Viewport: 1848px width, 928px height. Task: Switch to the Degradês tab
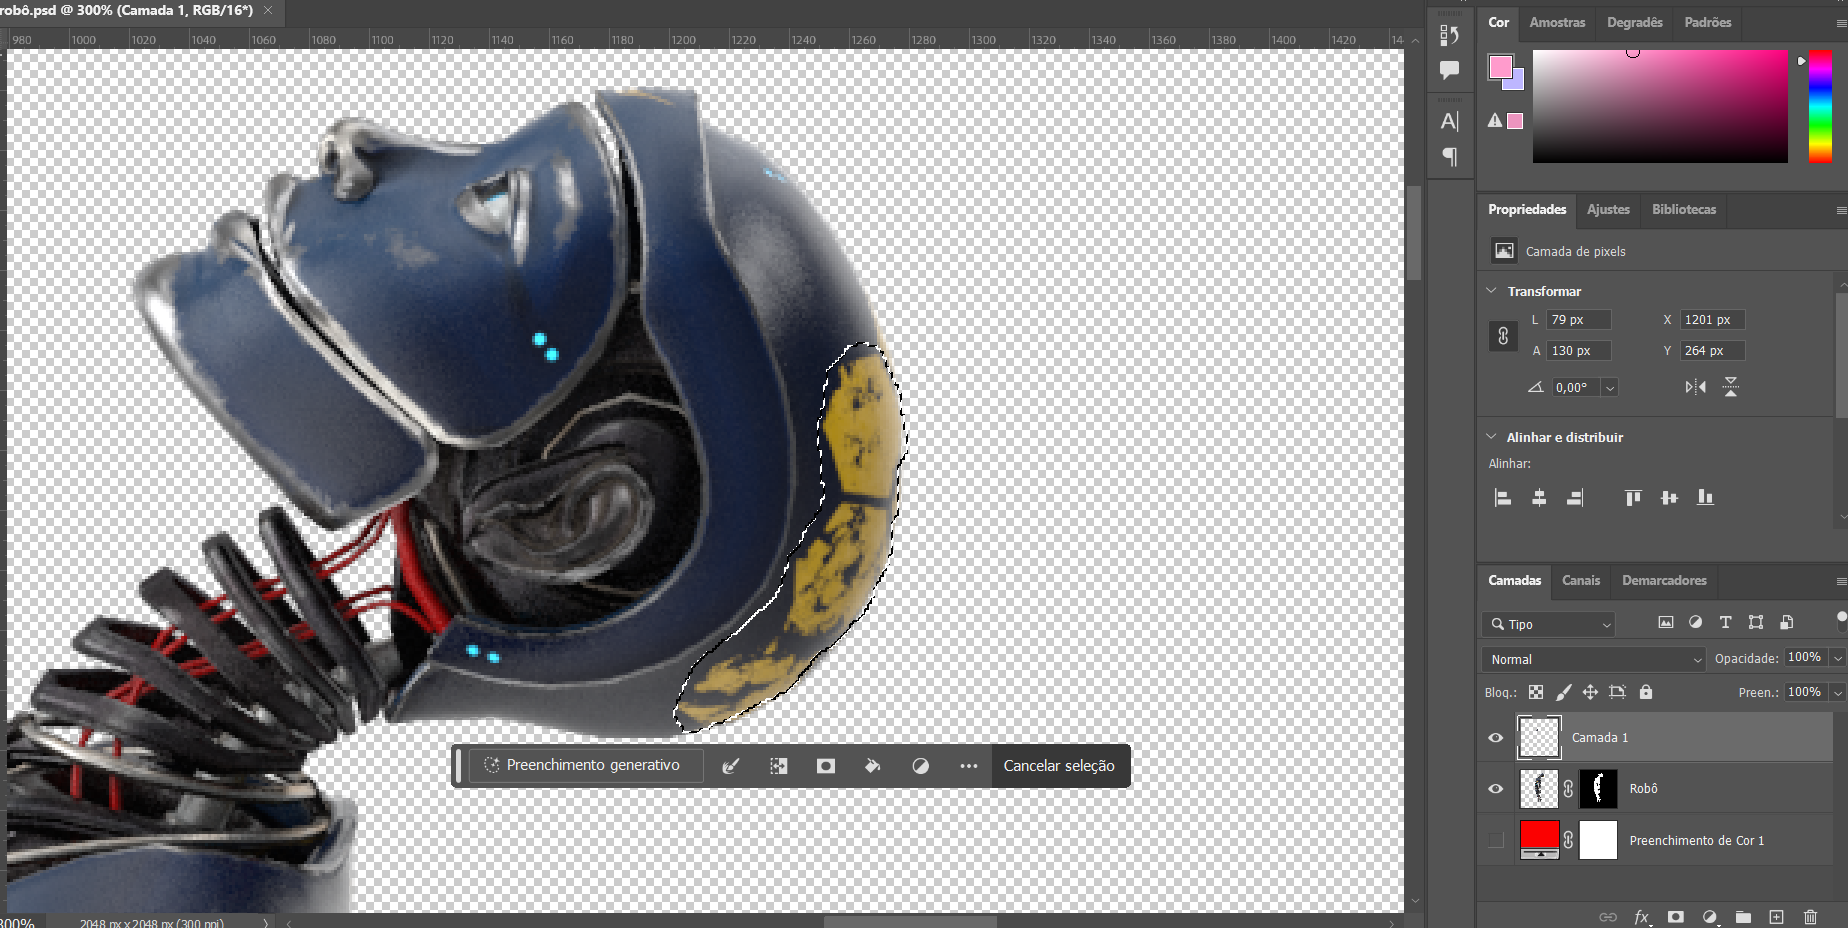pos(1635,22)
